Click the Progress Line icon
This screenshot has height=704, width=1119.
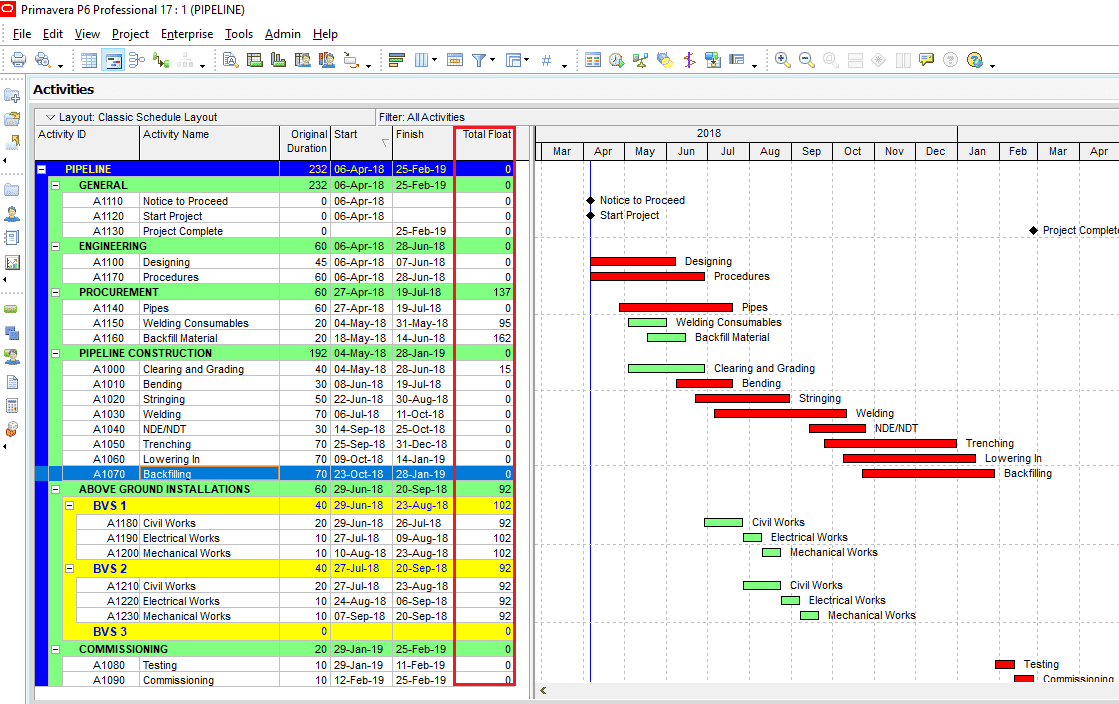(689, 60)
